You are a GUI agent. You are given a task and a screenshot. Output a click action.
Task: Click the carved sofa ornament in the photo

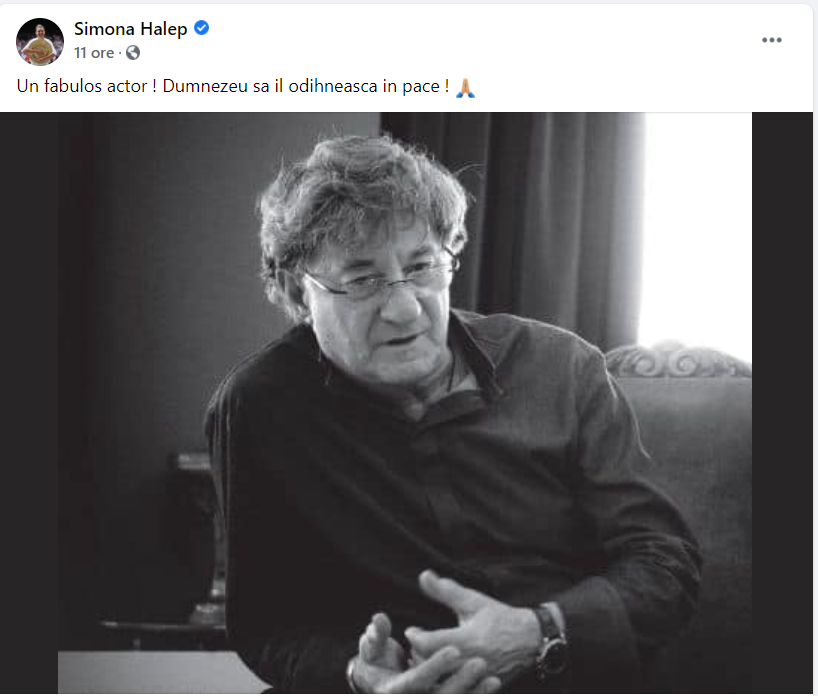(678, 360)
